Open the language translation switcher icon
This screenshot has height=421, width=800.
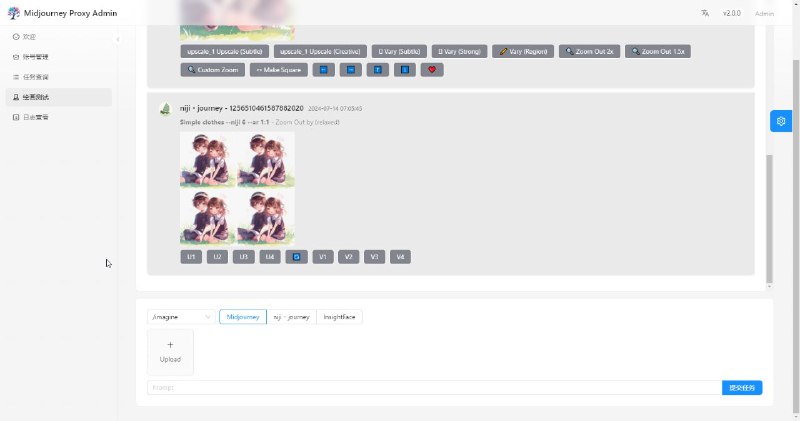(x=705, y=13)
